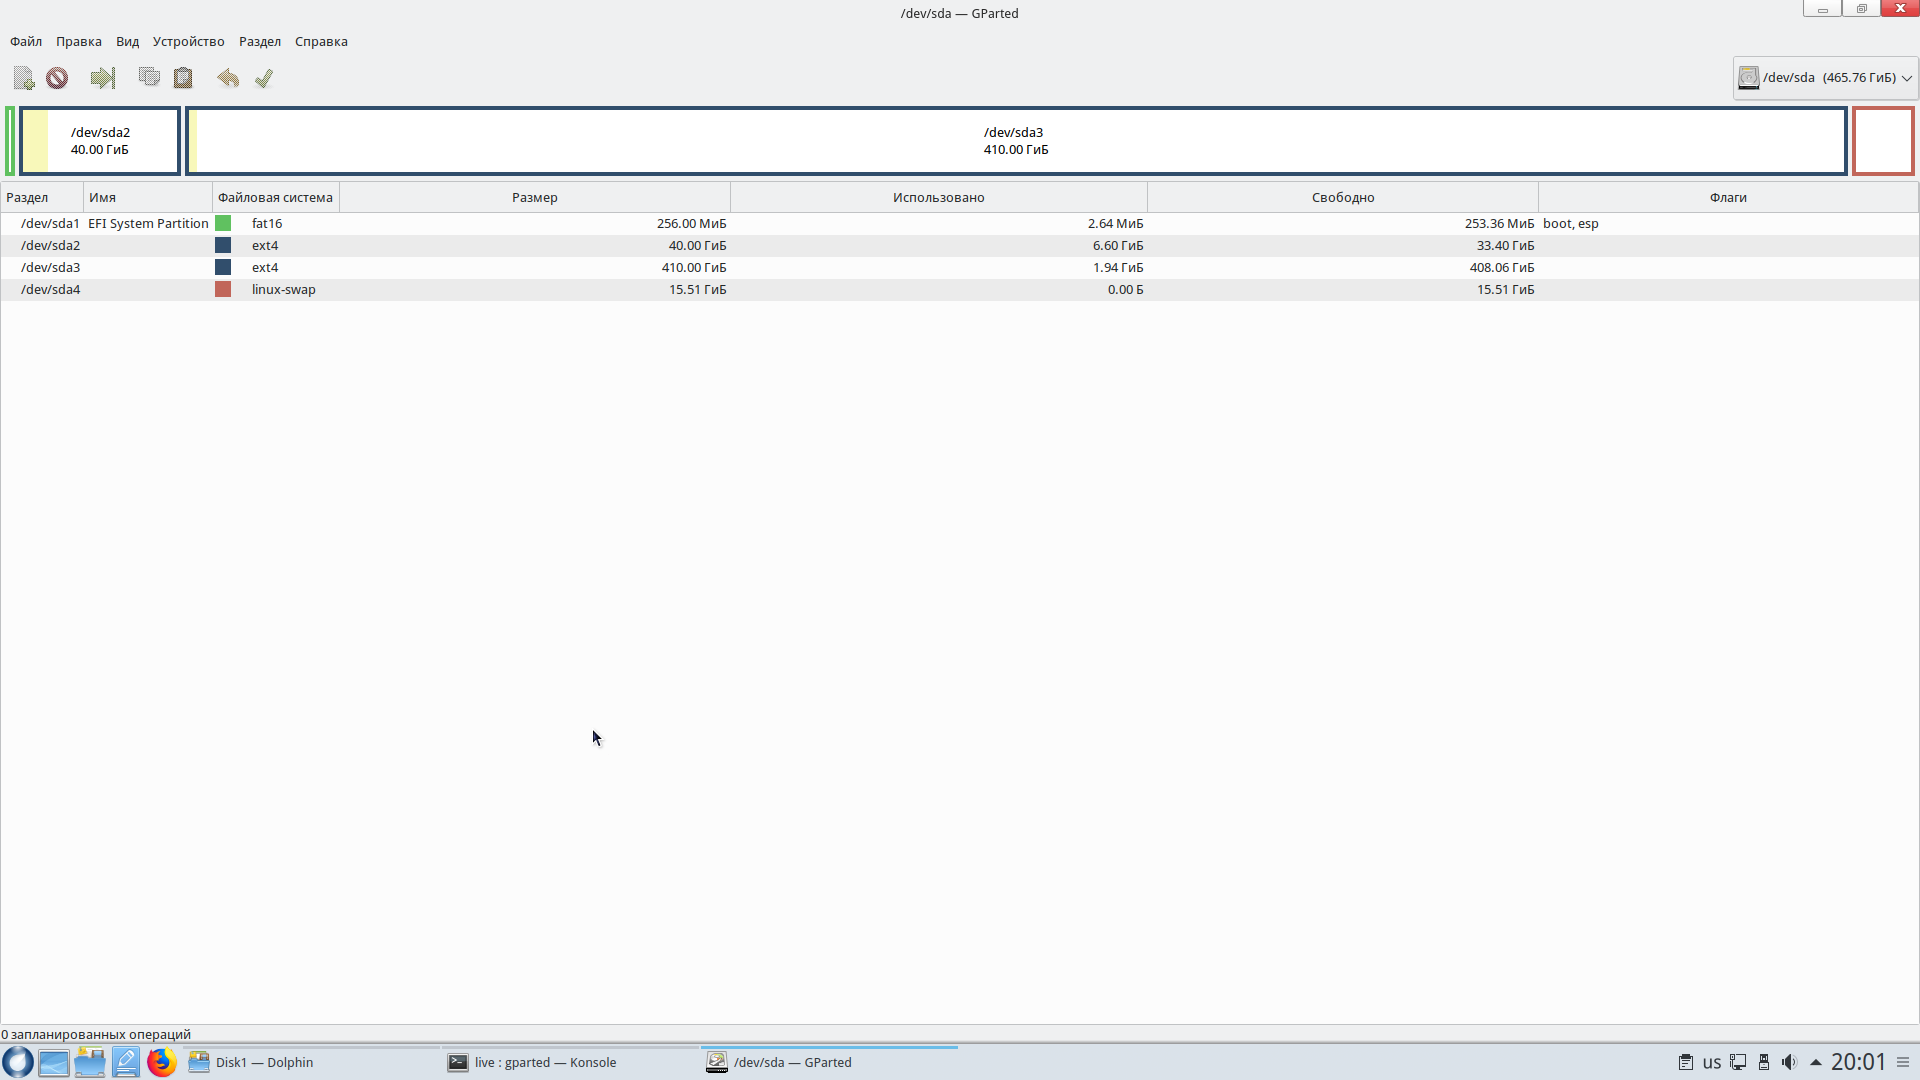Screen dimensions: 1920x1080
Task: Open the network connection tray icon
Action: 1739,1062
